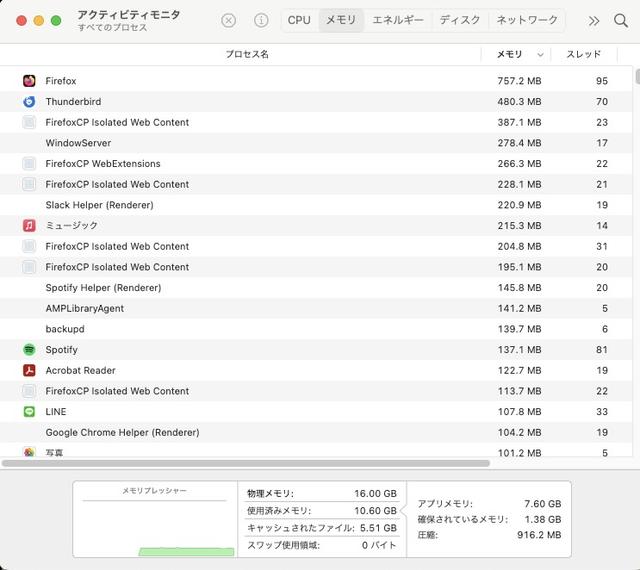Click the 480.3 MB memory value
Viewport: 640px width, 570px height.
coord(519,102)
